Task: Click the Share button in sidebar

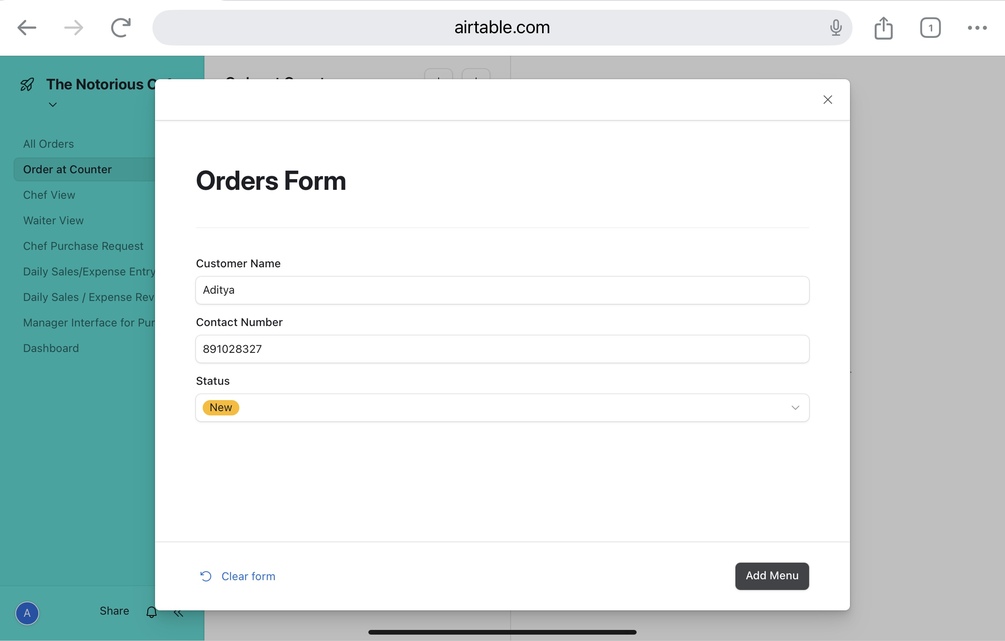Action: (114, 611)
